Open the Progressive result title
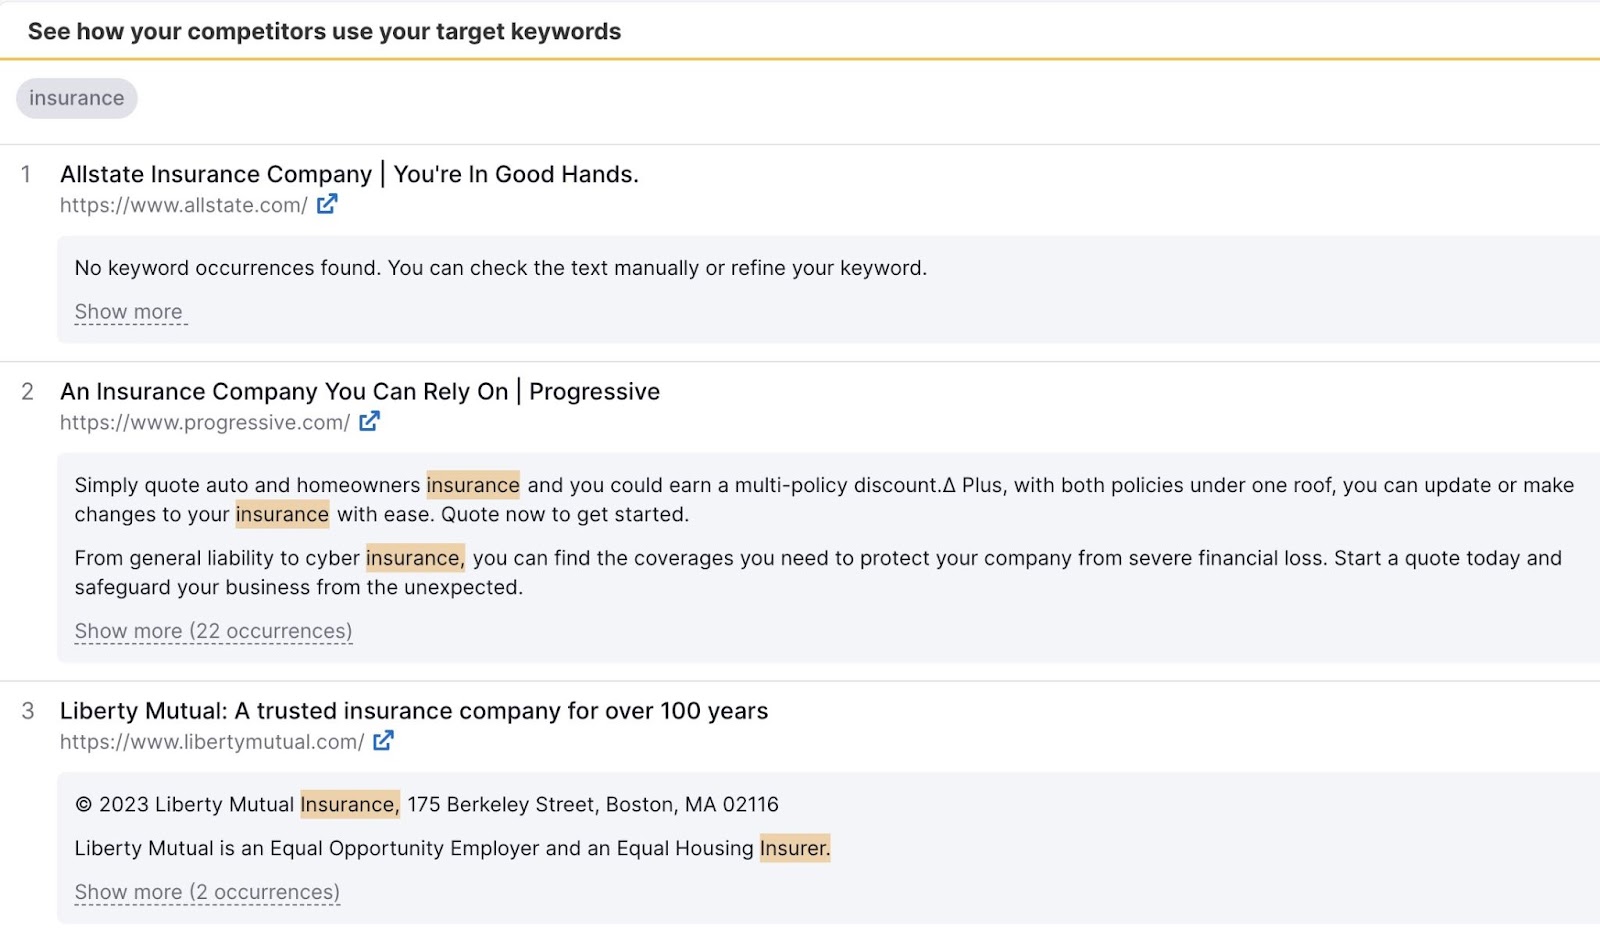This screenshot has height=935, width=1600. 359,391
